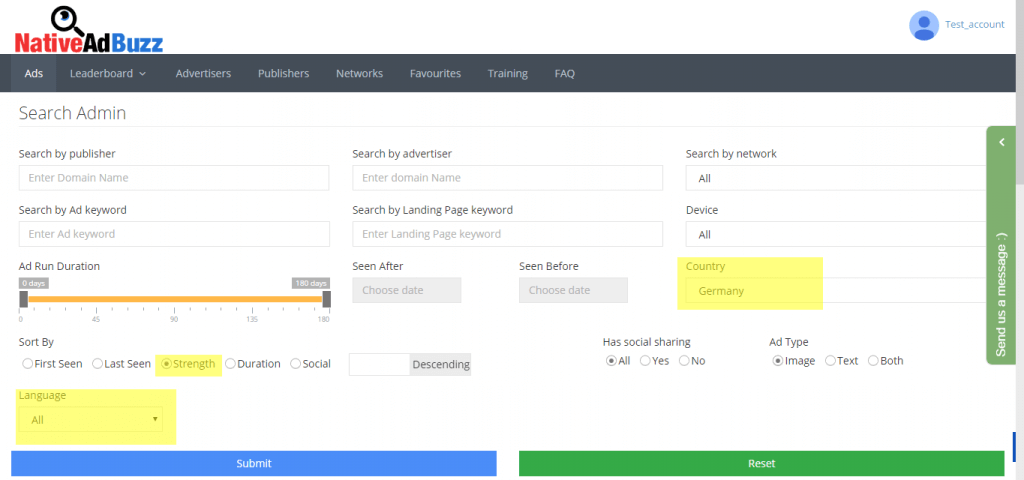Select Strength sort option

pyautogui.click(x=167, y=364)
